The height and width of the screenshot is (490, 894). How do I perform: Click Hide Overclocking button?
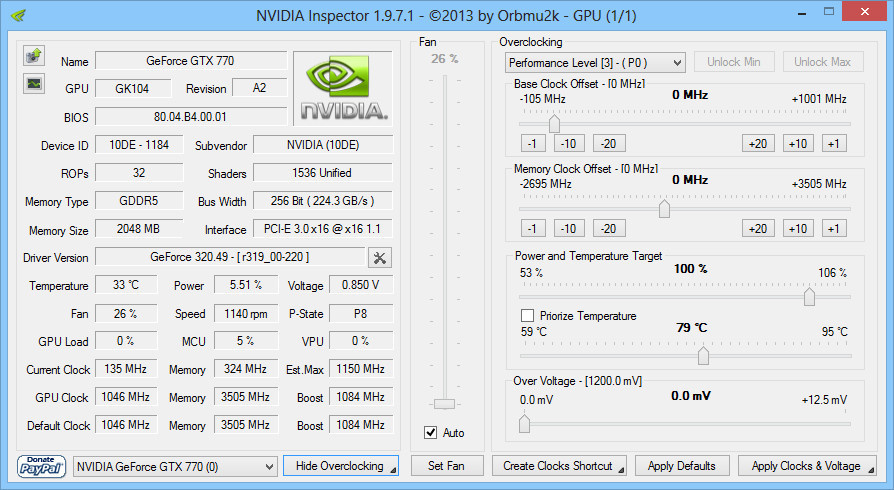[340, 466]
